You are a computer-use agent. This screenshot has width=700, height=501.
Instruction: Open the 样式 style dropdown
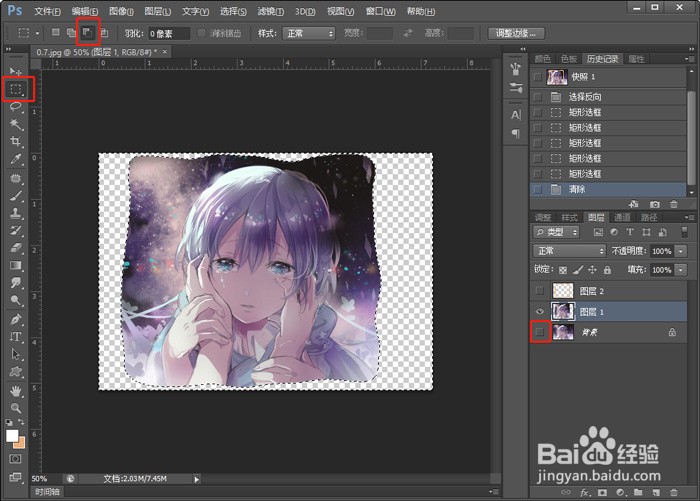[x=309, y=33]
